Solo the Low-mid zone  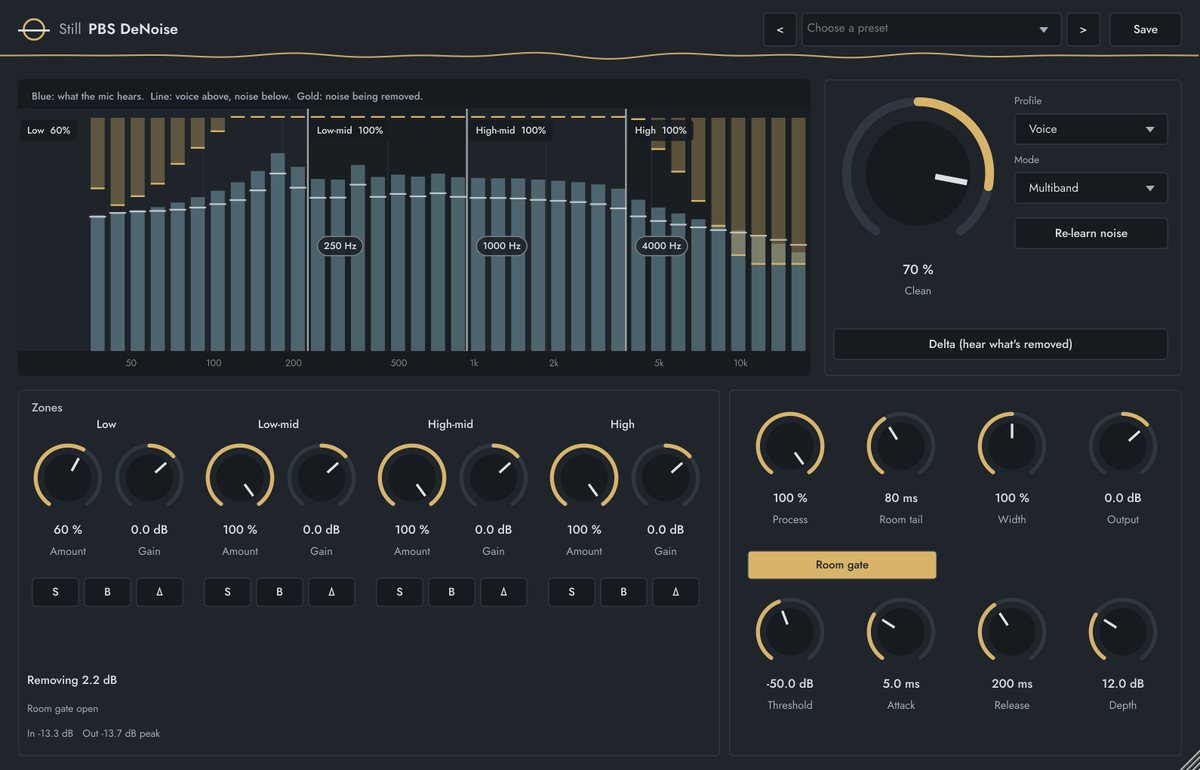(228, 592)
